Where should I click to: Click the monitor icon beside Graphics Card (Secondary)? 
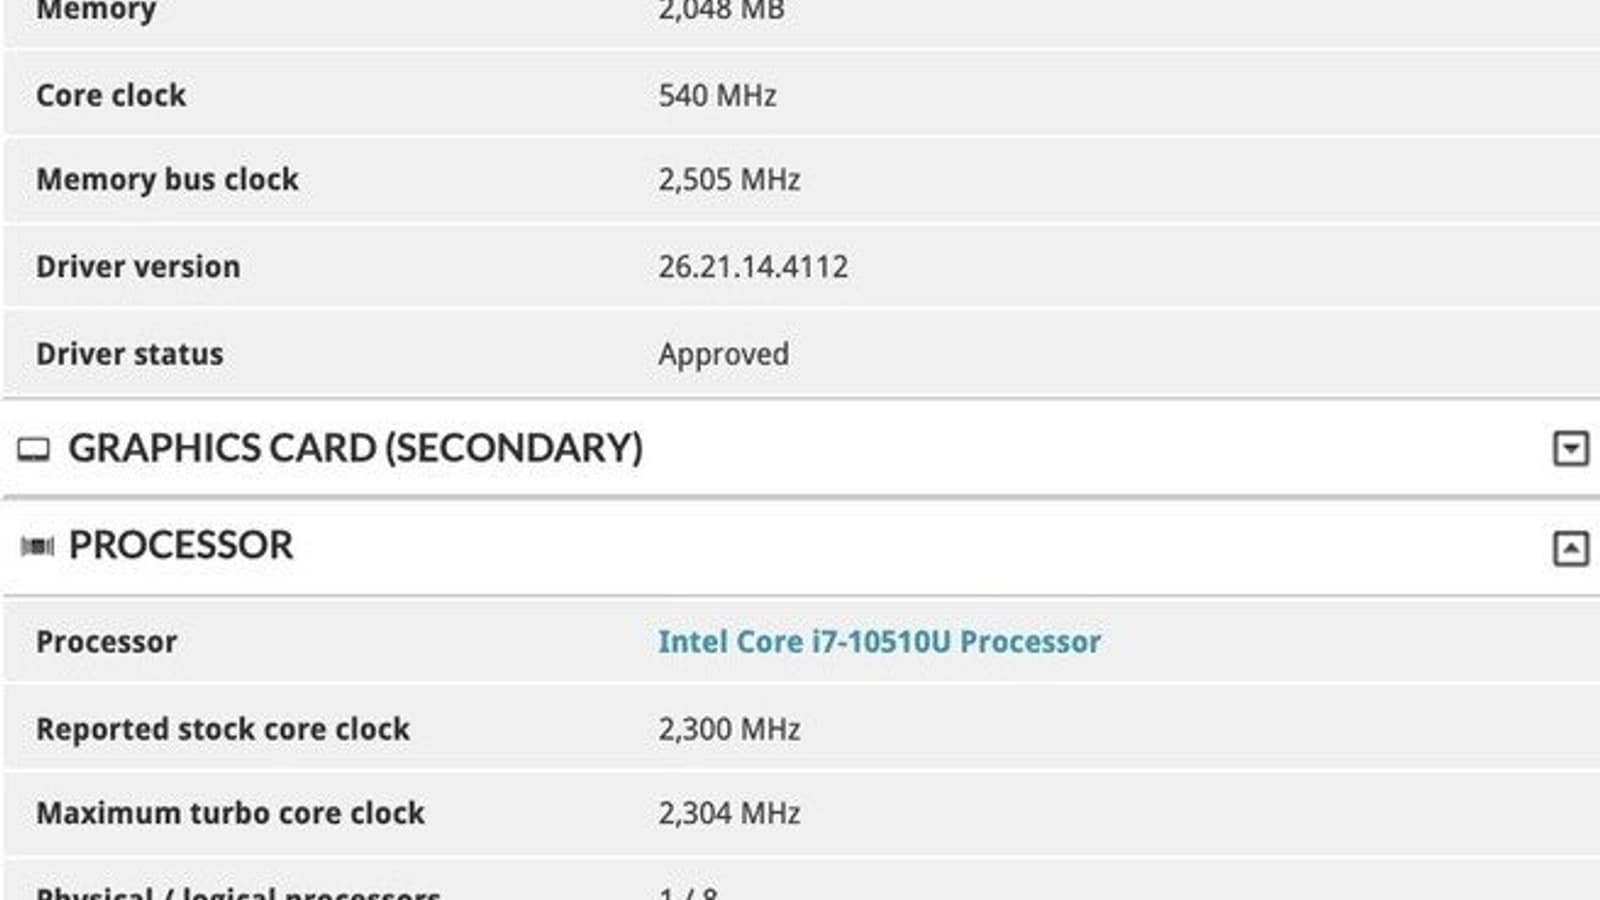(33, 449)
